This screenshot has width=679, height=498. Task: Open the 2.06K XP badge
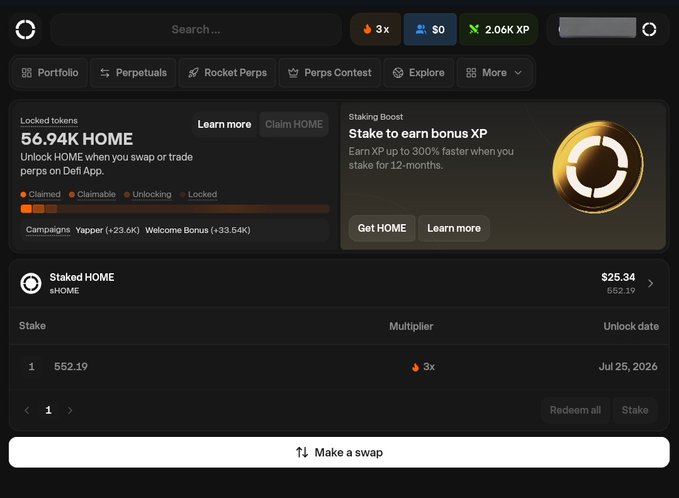[x=498, y=29]
